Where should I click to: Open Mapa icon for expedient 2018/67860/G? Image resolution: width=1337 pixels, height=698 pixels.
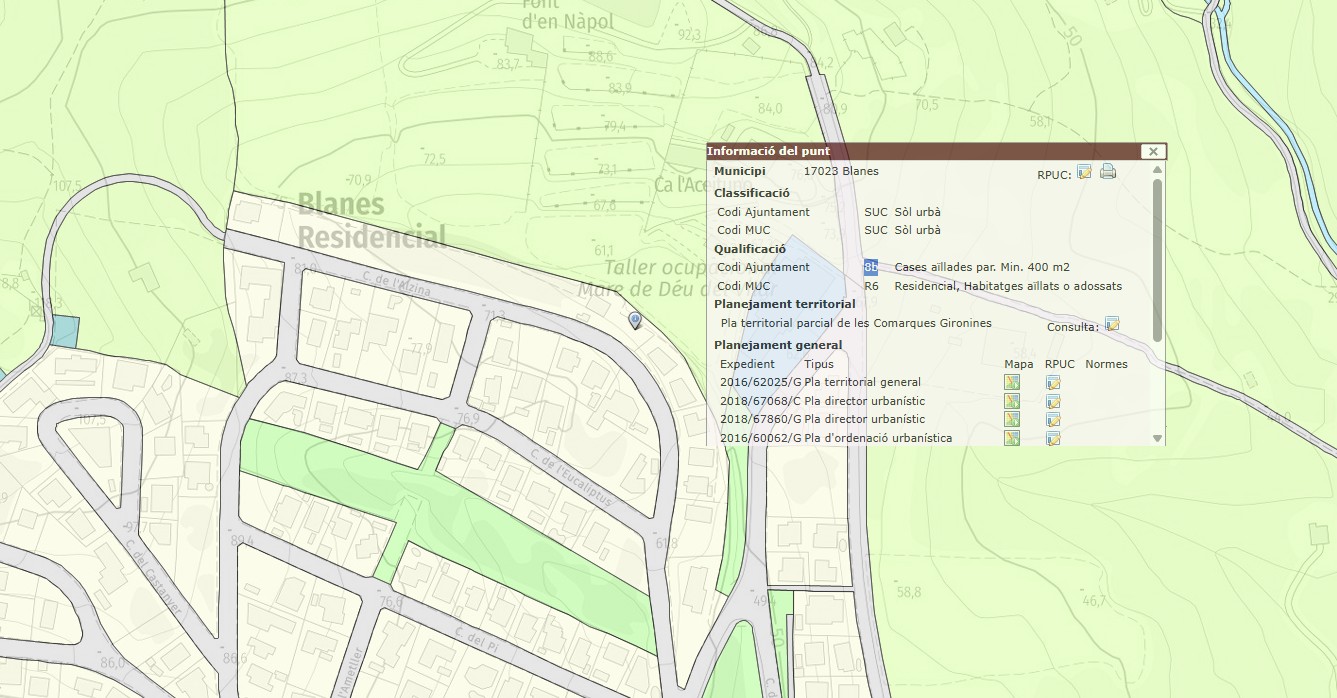coord(1012,419)
